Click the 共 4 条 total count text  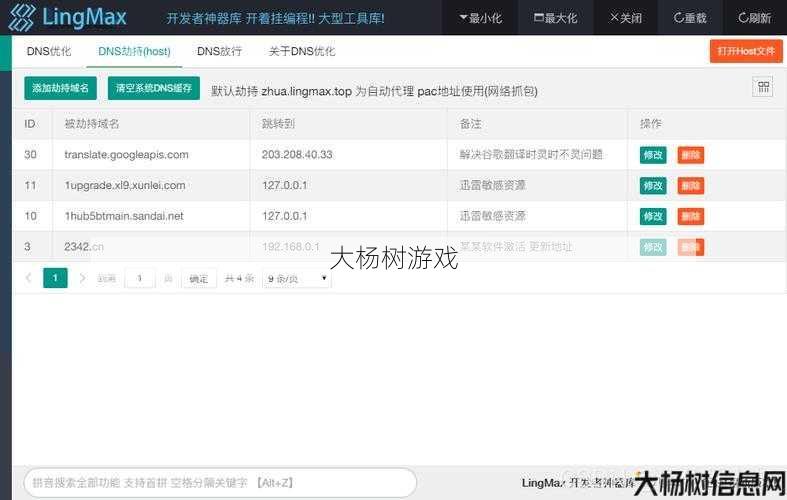tap(239, 279)
